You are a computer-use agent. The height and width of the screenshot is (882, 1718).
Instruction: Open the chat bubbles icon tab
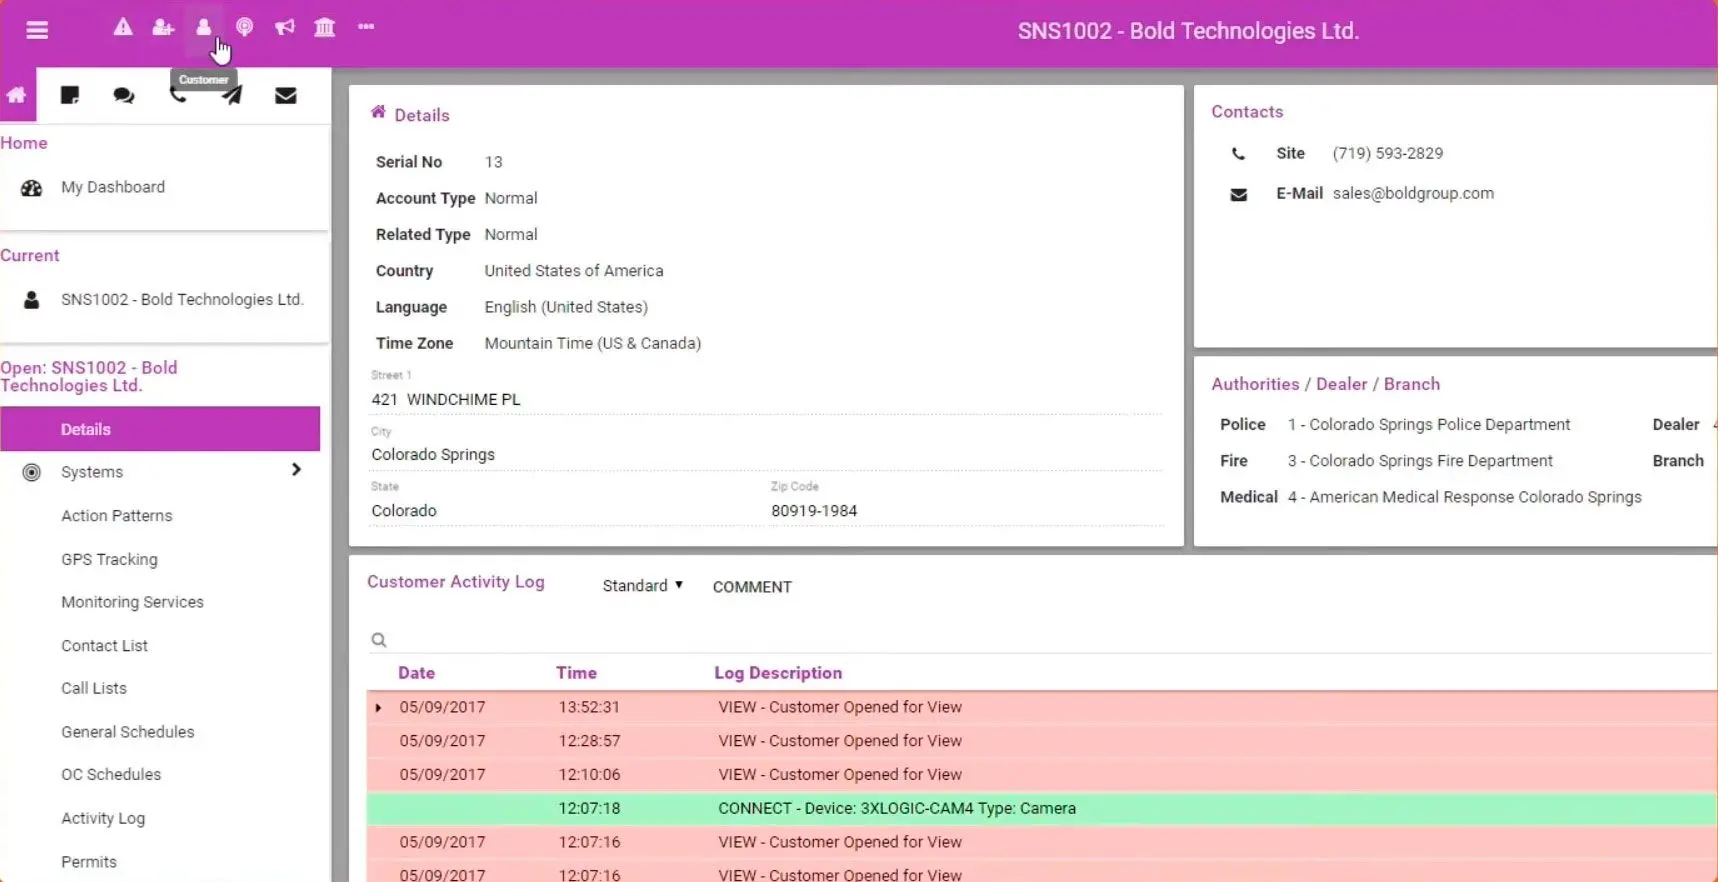[124, 95]
